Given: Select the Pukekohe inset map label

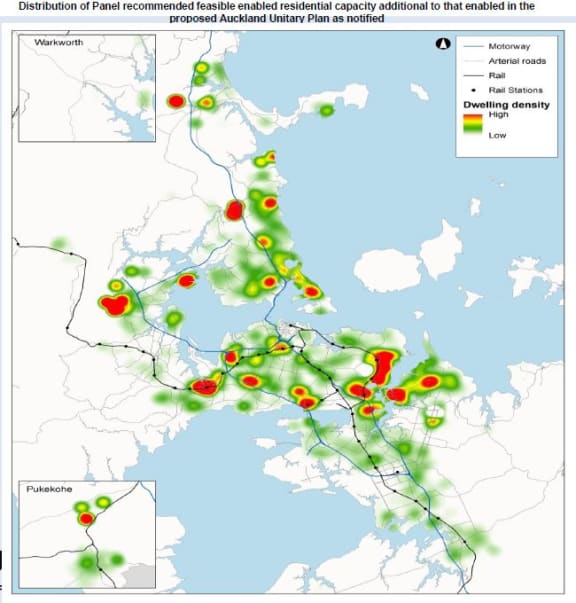Looking at the screenshot, I should [49, 489].
